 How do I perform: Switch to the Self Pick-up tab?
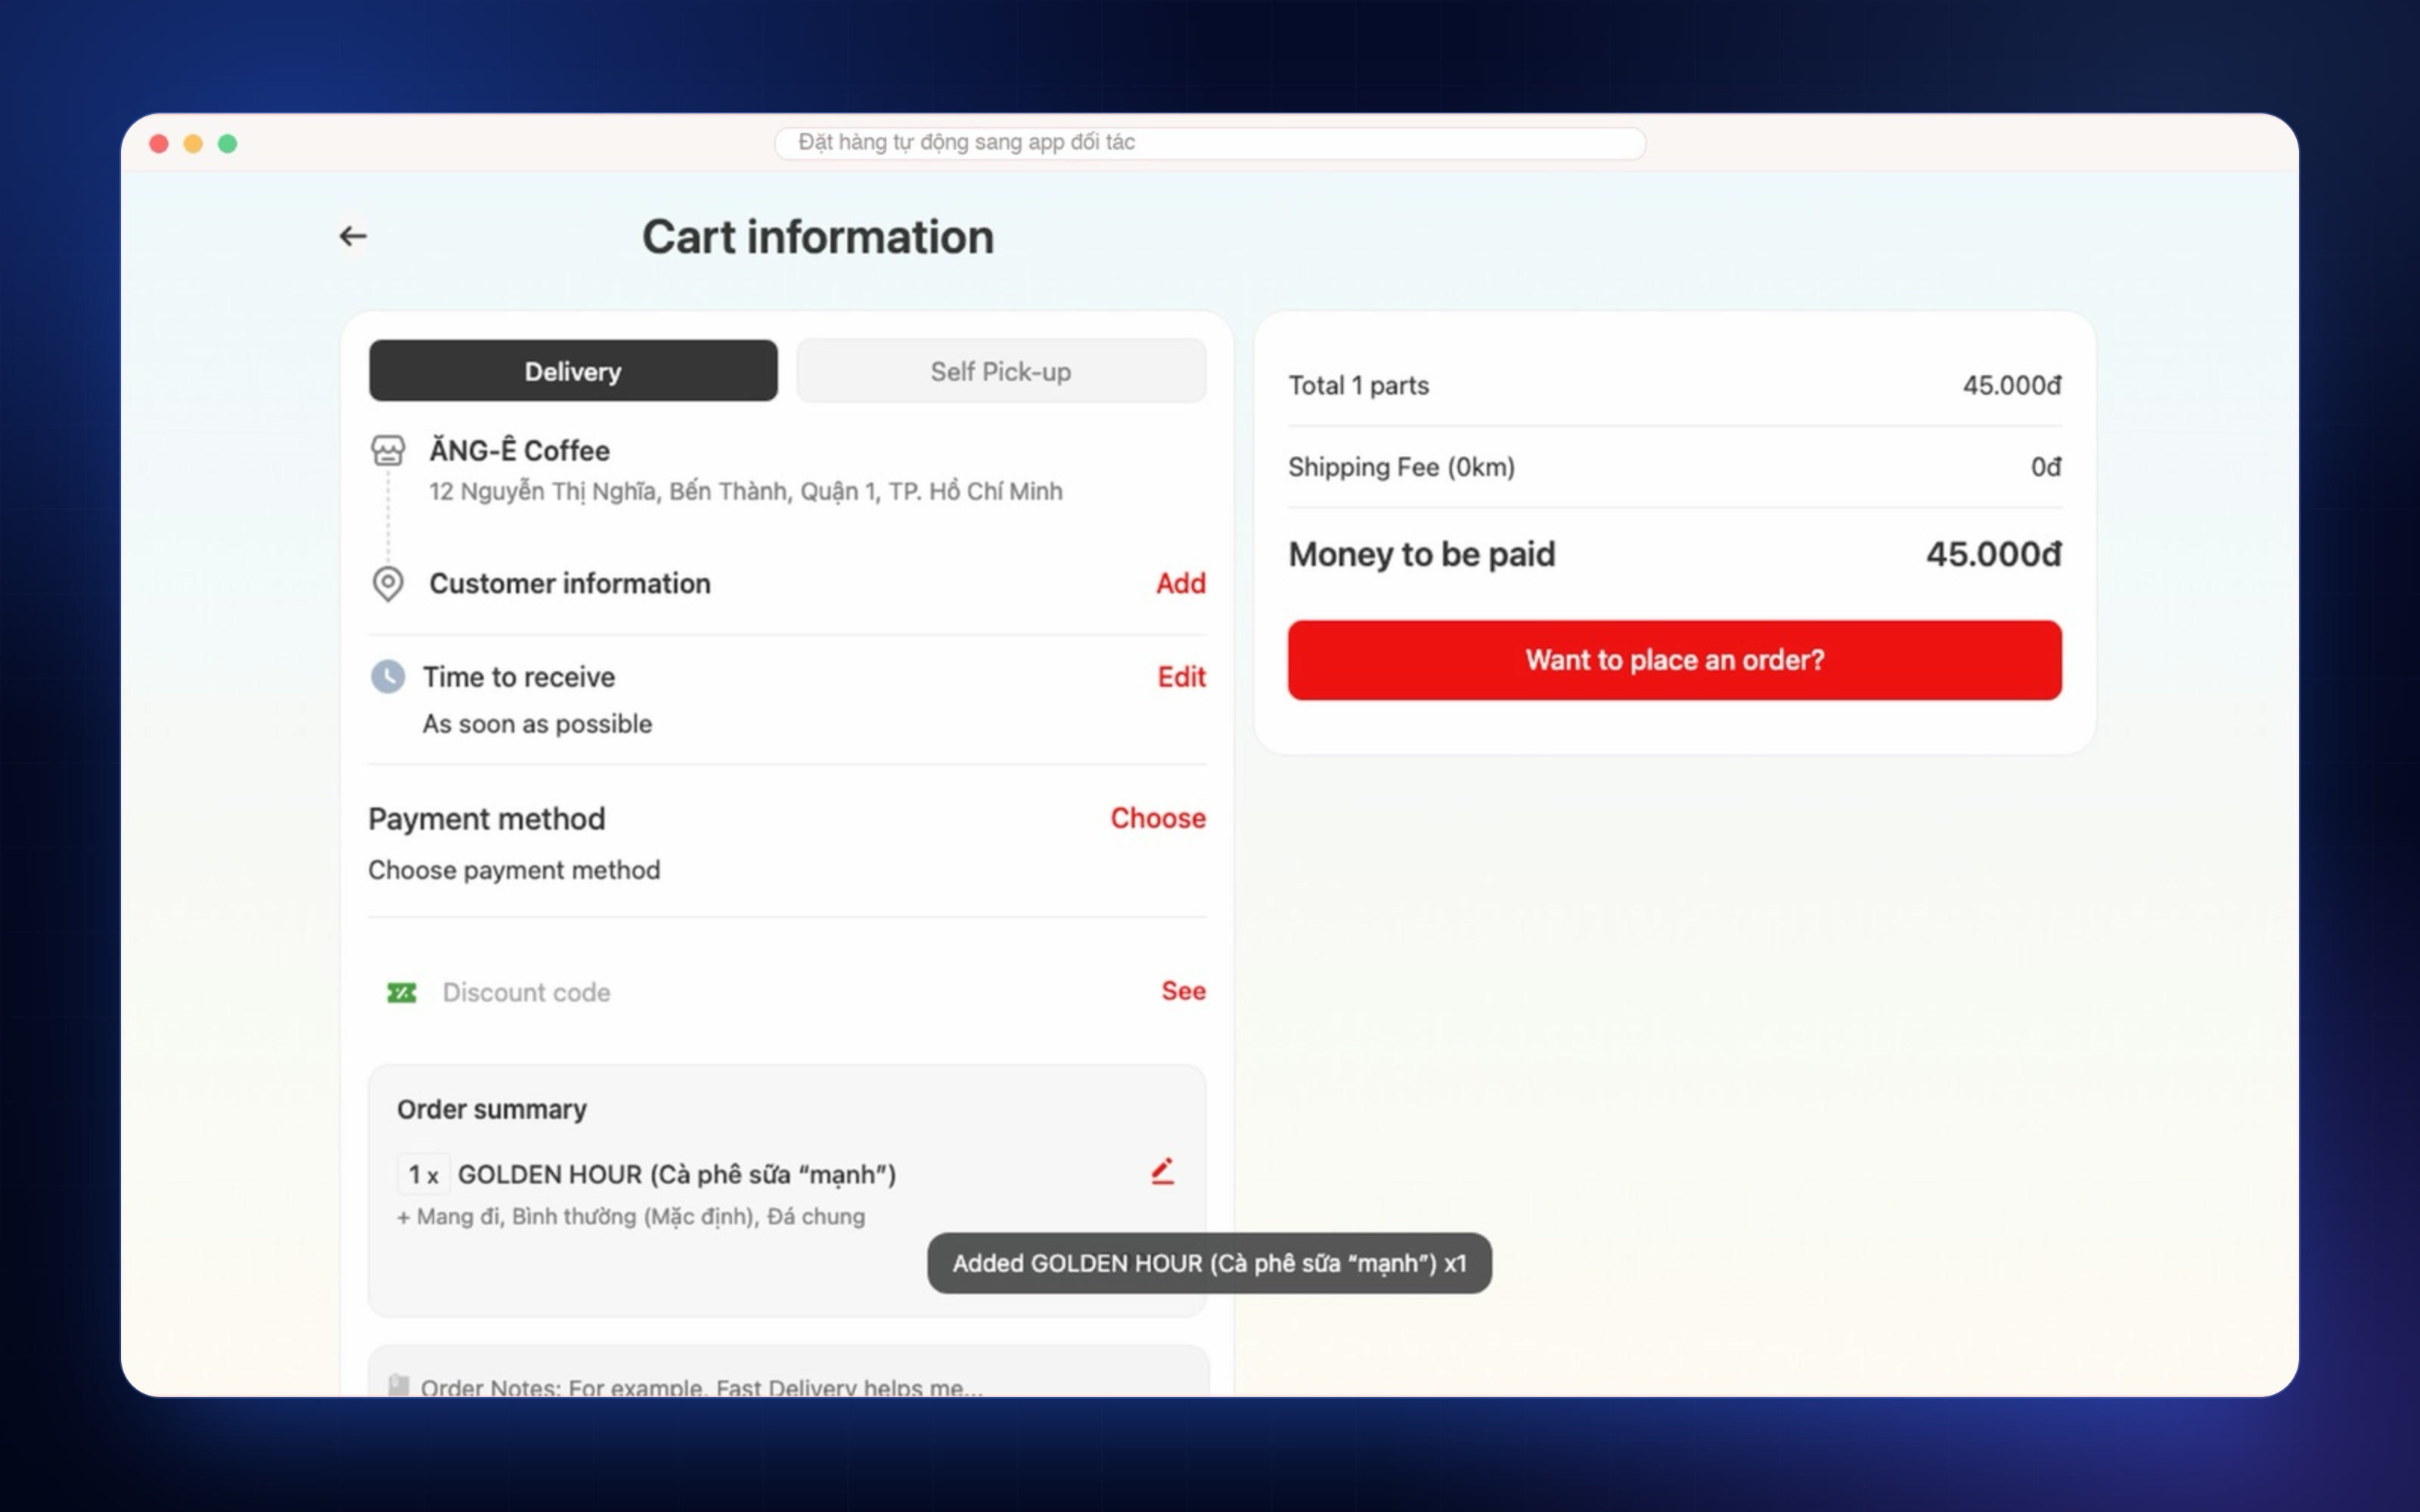point(1001,371)
